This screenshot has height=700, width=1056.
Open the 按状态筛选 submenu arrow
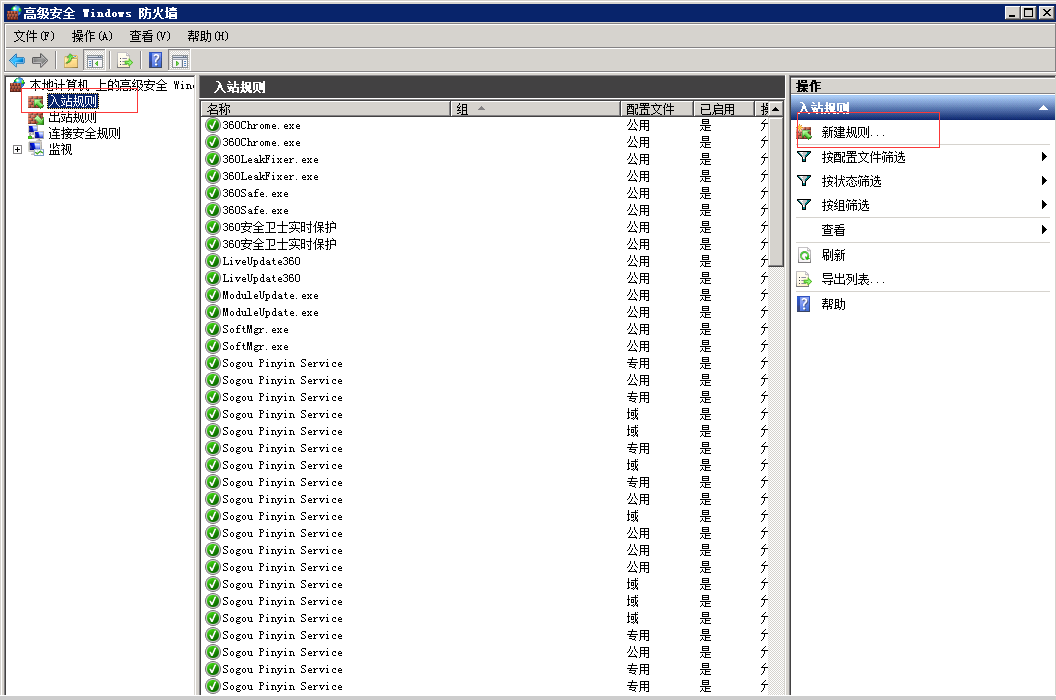[x=1044, y=181]
